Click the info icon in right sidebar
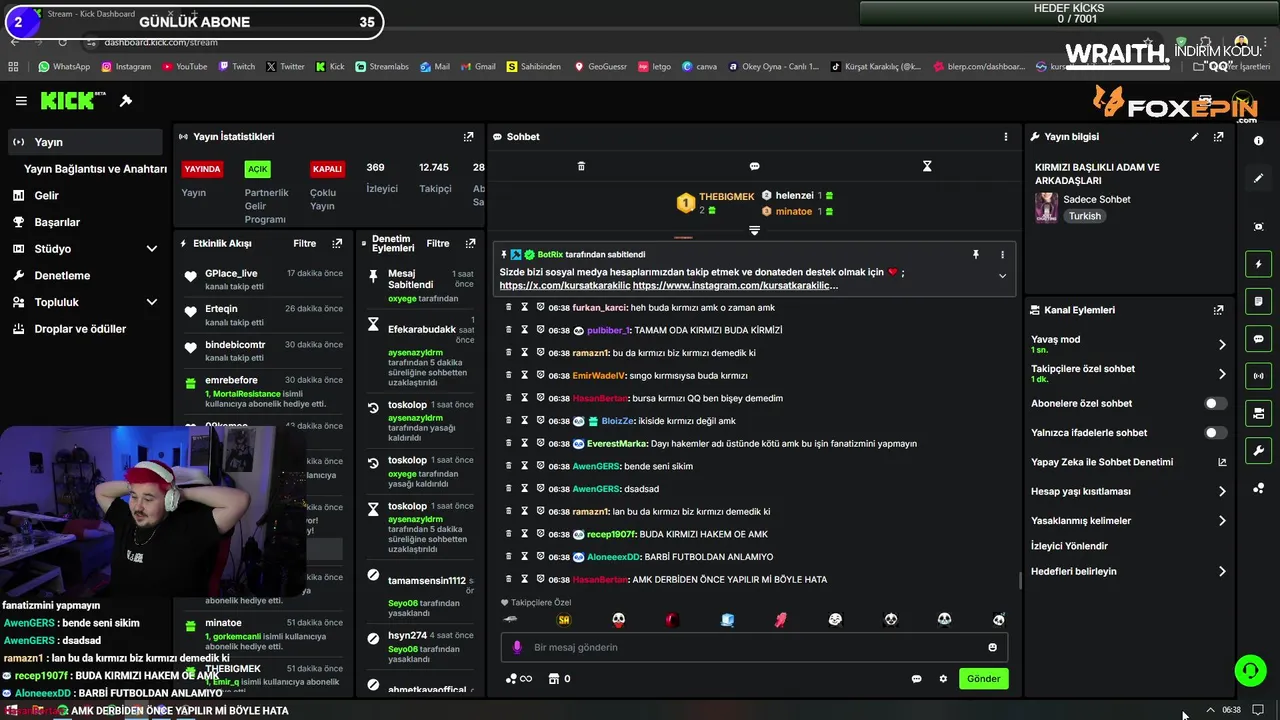Screen dimensions: 1280x720 [x=1258, y=141]
